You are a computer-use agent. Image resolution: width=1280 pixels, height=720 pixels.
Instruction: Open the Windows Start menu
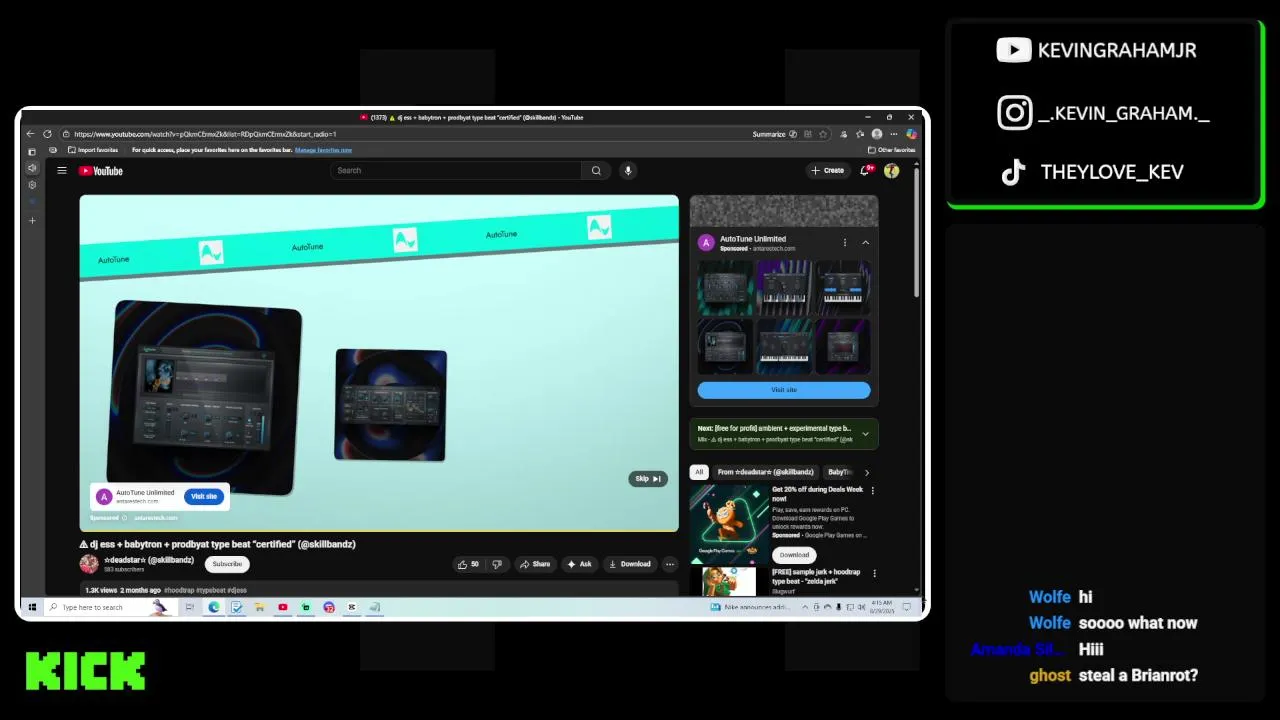click(32, 607)
